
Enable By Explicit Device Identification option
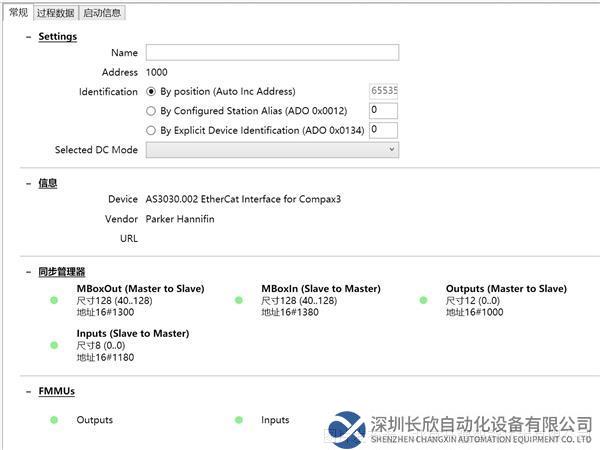(x=152, y=130)
